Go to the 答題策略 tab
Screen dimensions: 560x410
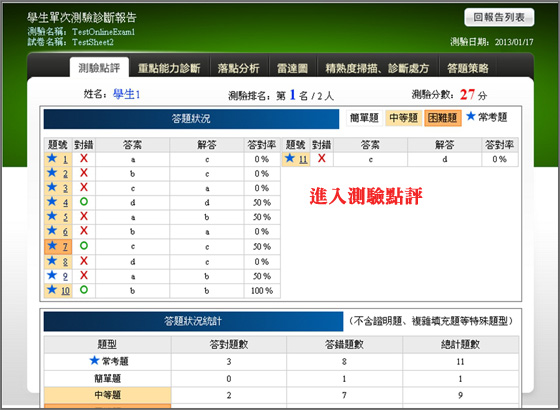point(468,68)
